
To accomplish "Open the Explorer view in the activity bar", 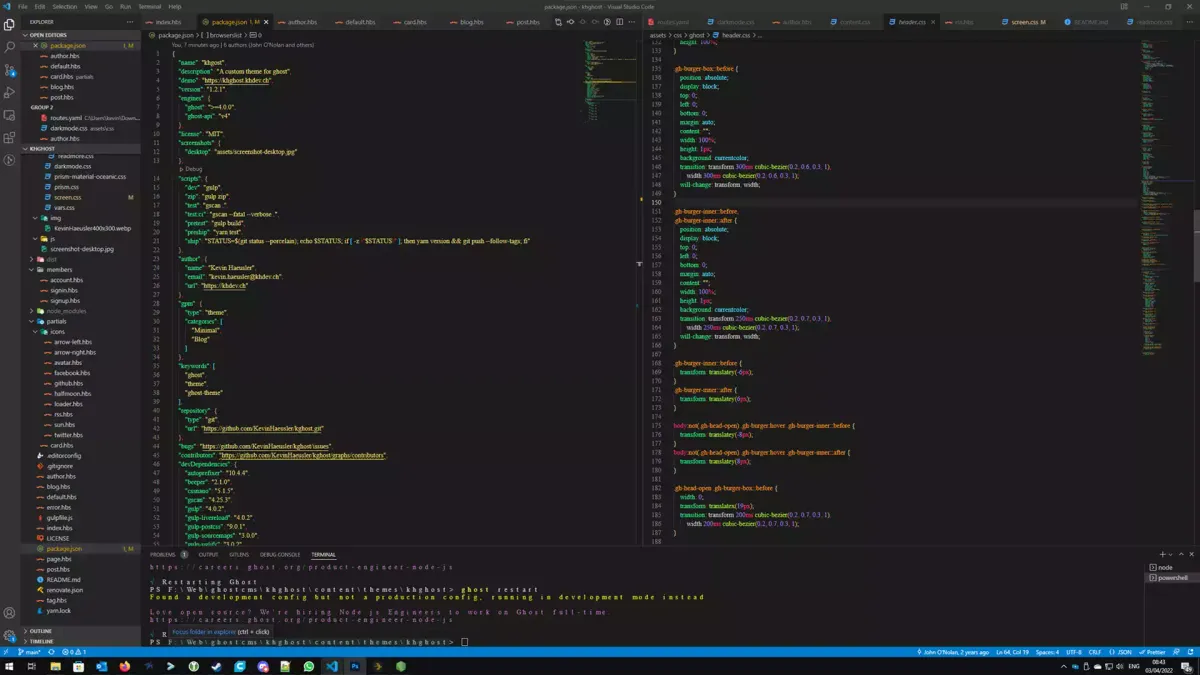I will [10, 25].
